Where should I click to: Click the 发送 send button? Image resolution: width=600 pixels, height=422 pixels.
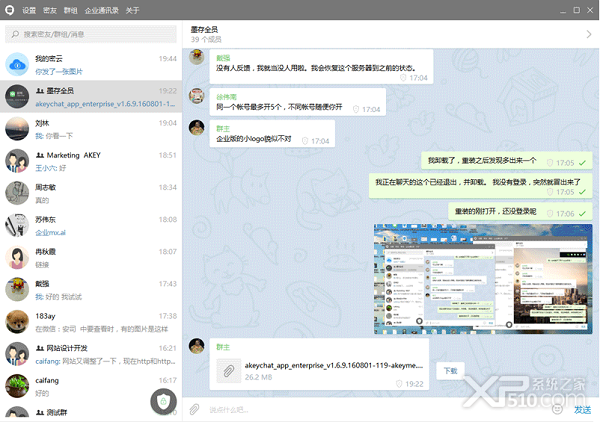point(582,410)
